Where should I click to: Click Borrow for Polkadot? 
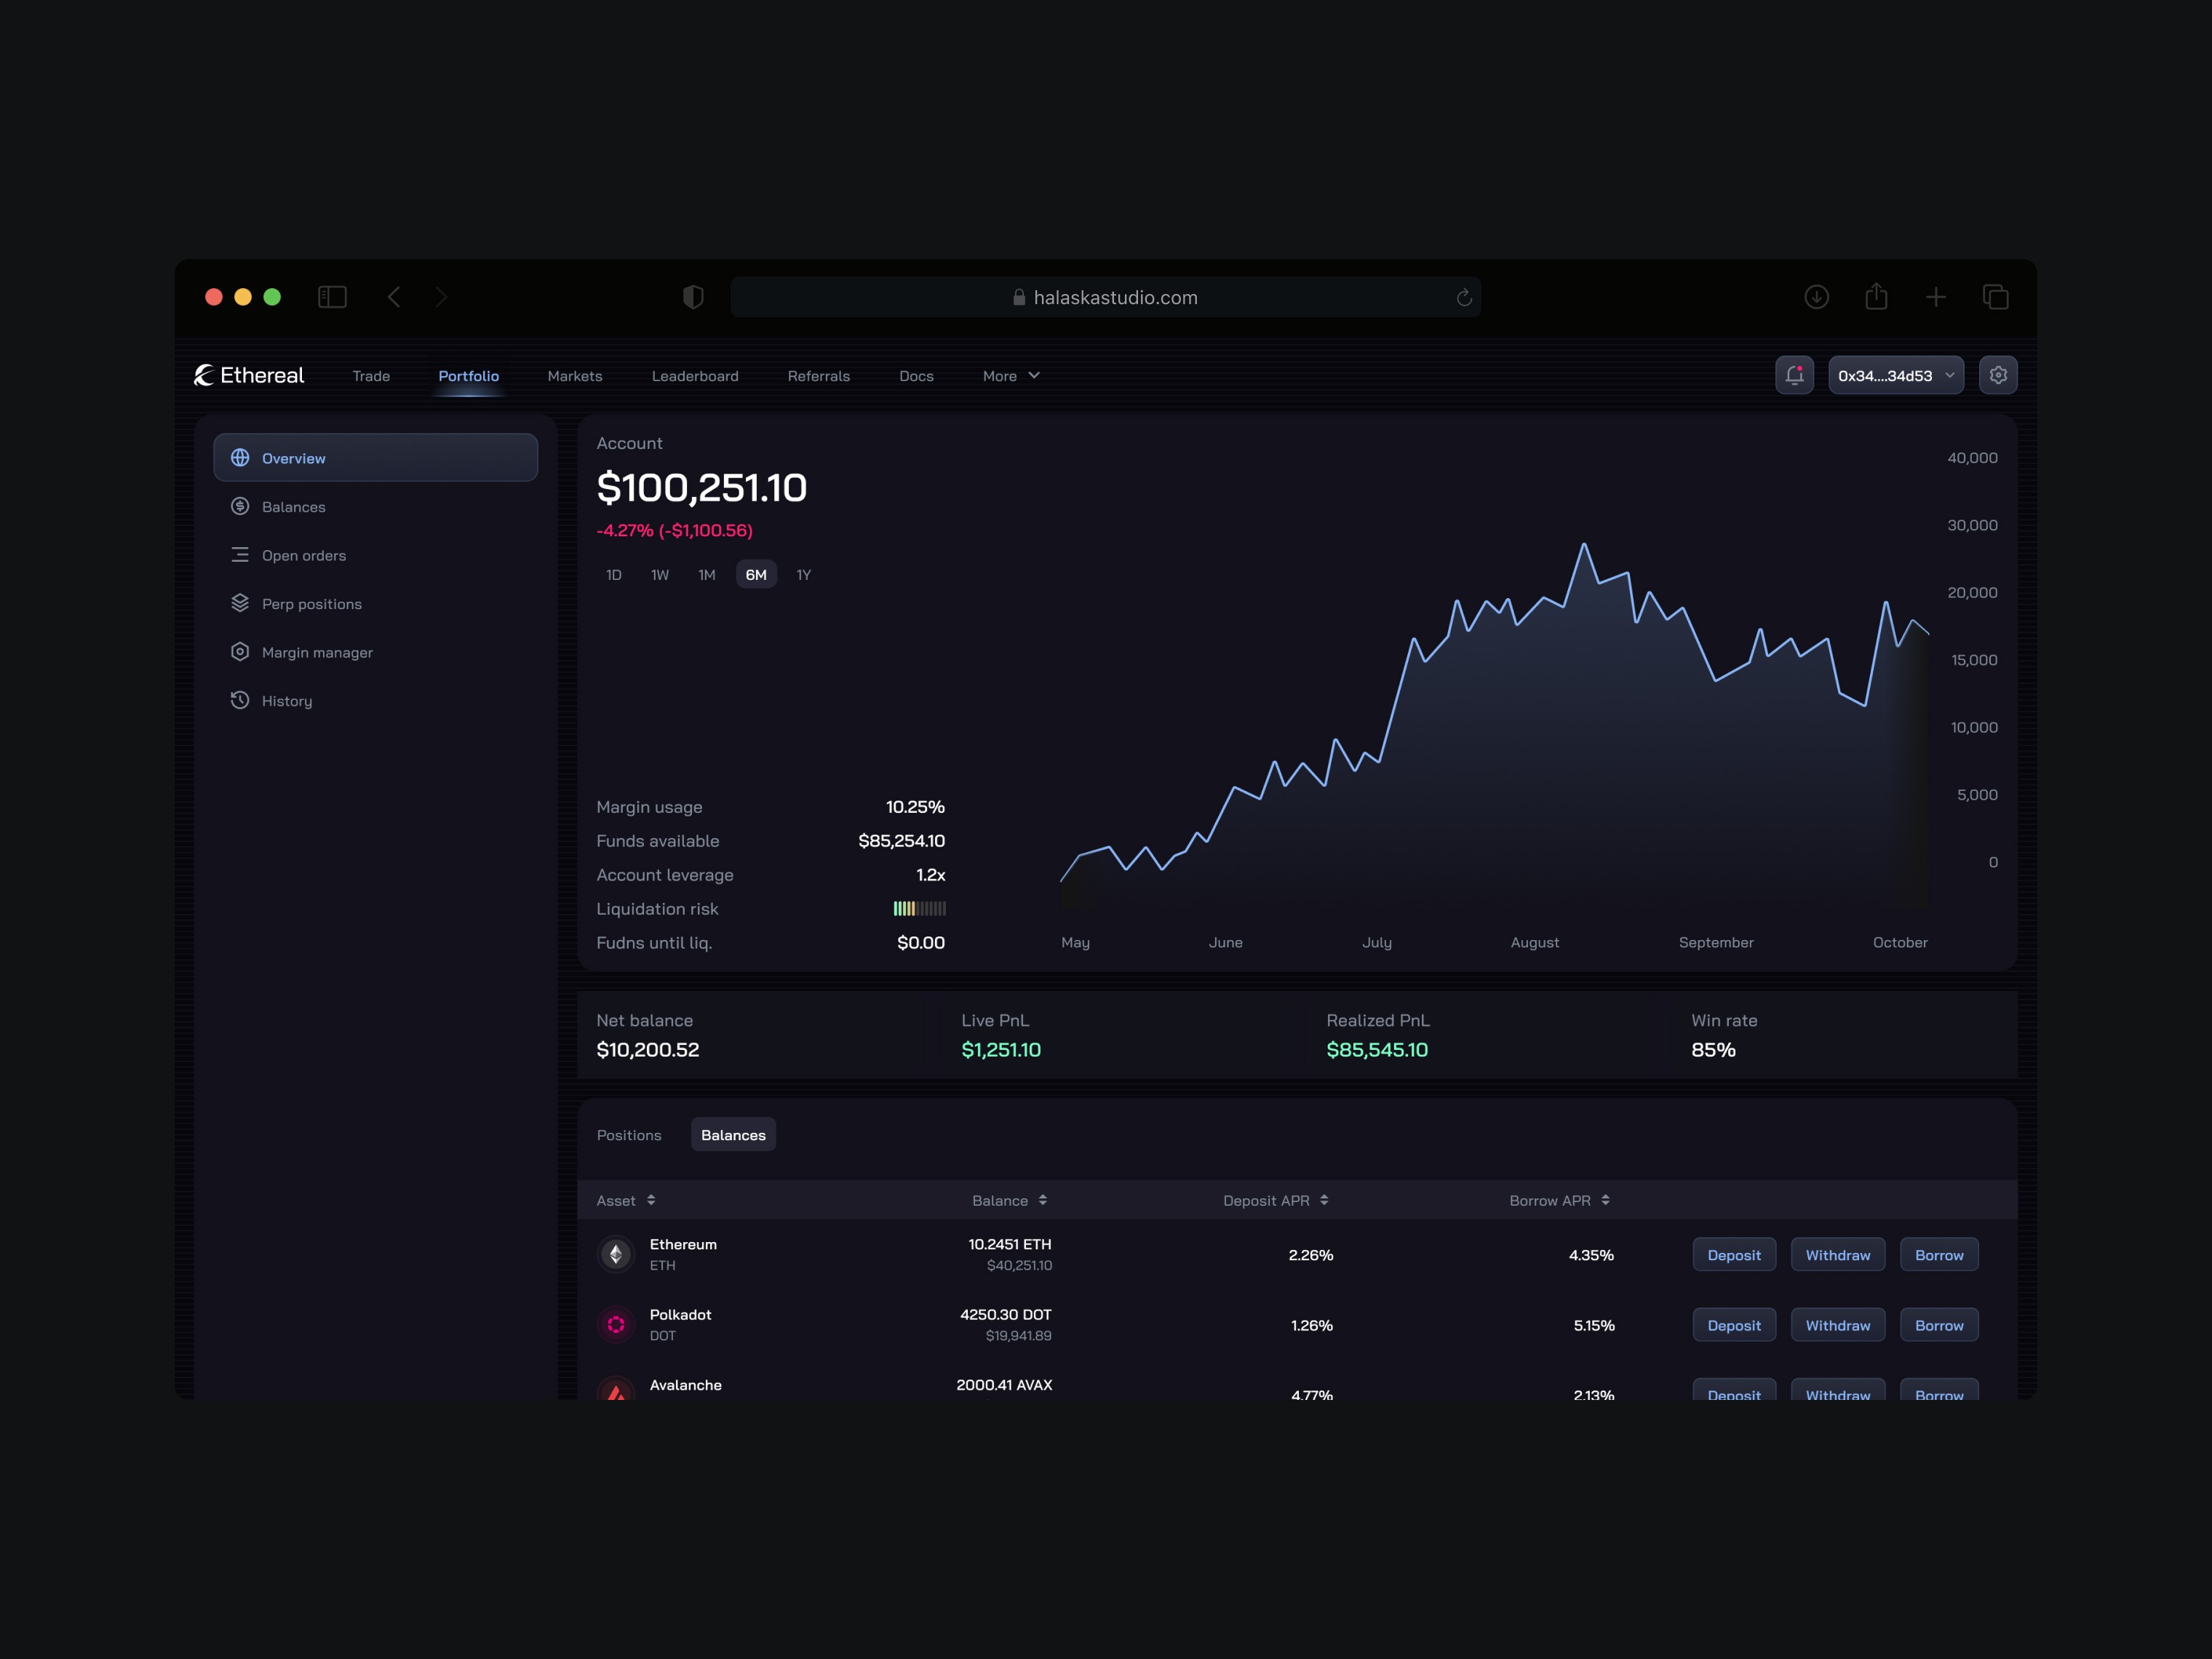(x=1938, y=1325)
